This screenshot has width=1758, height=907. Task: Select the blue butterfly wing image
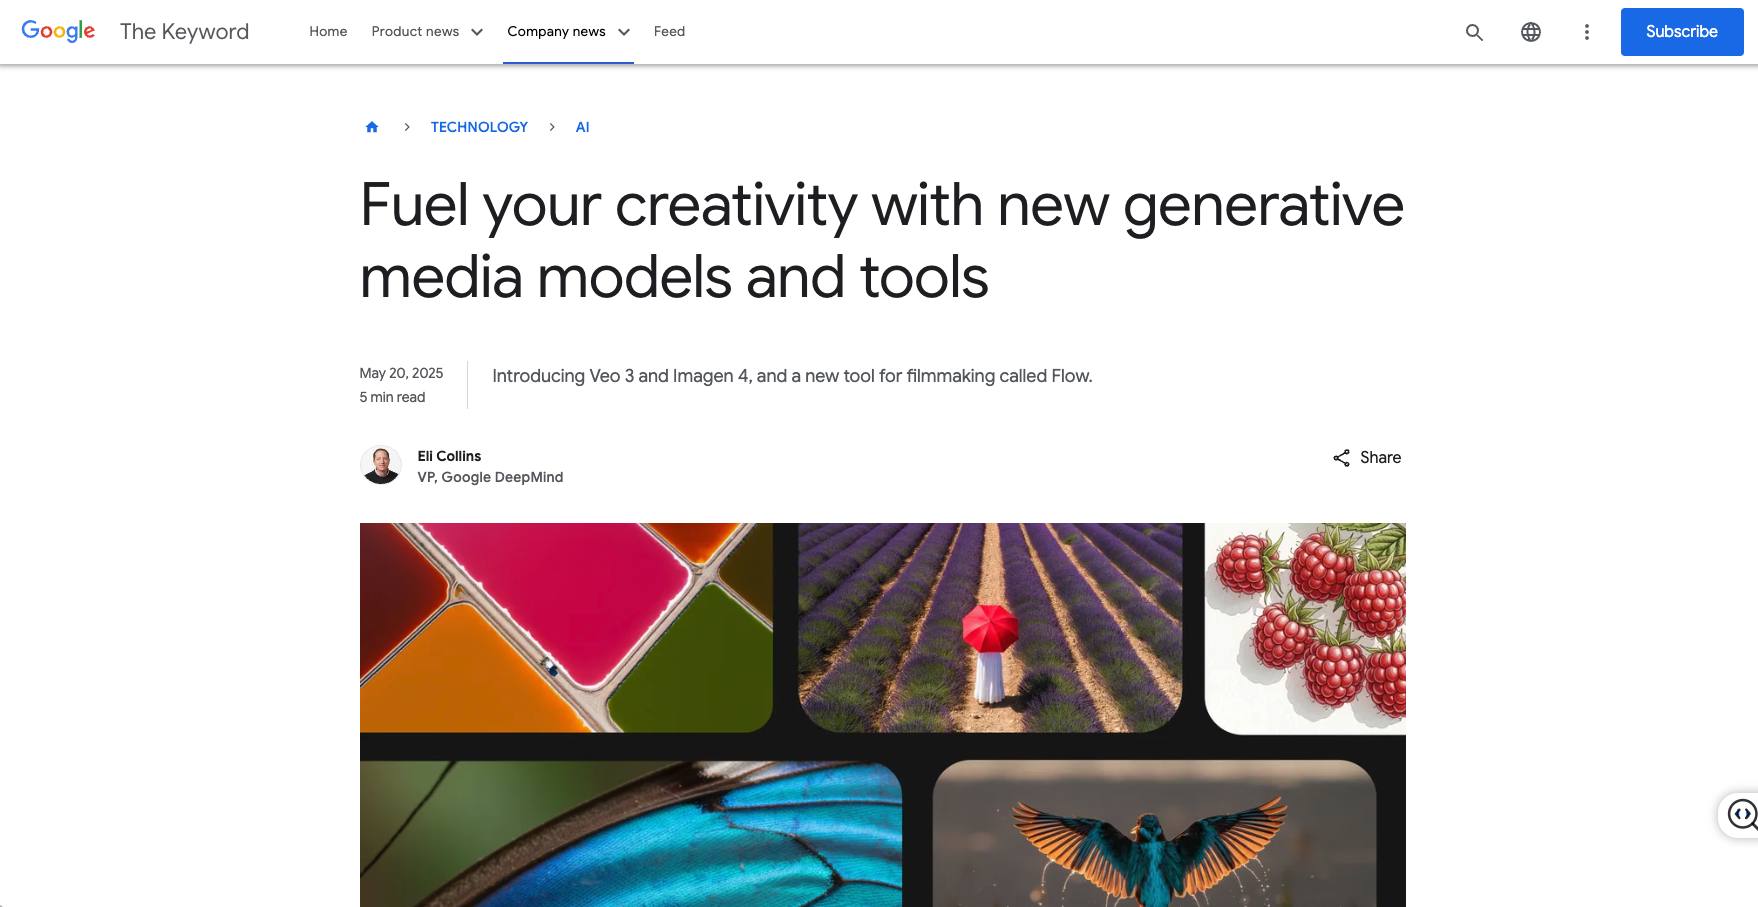(x=631, y=834)
